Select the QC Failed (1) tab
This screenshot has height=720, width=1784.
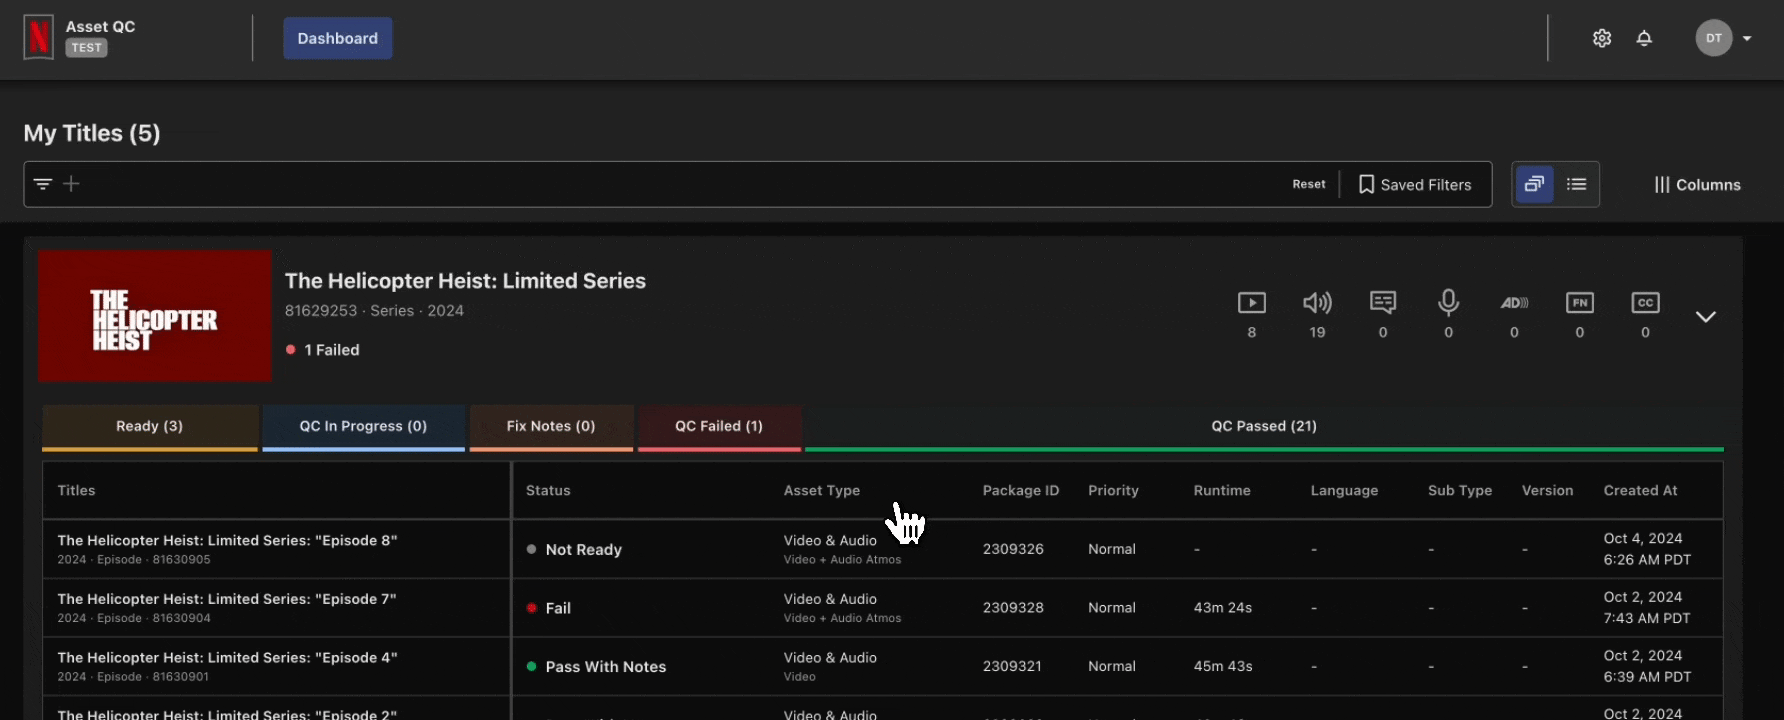pyautogui.click(x=719, y=427)
